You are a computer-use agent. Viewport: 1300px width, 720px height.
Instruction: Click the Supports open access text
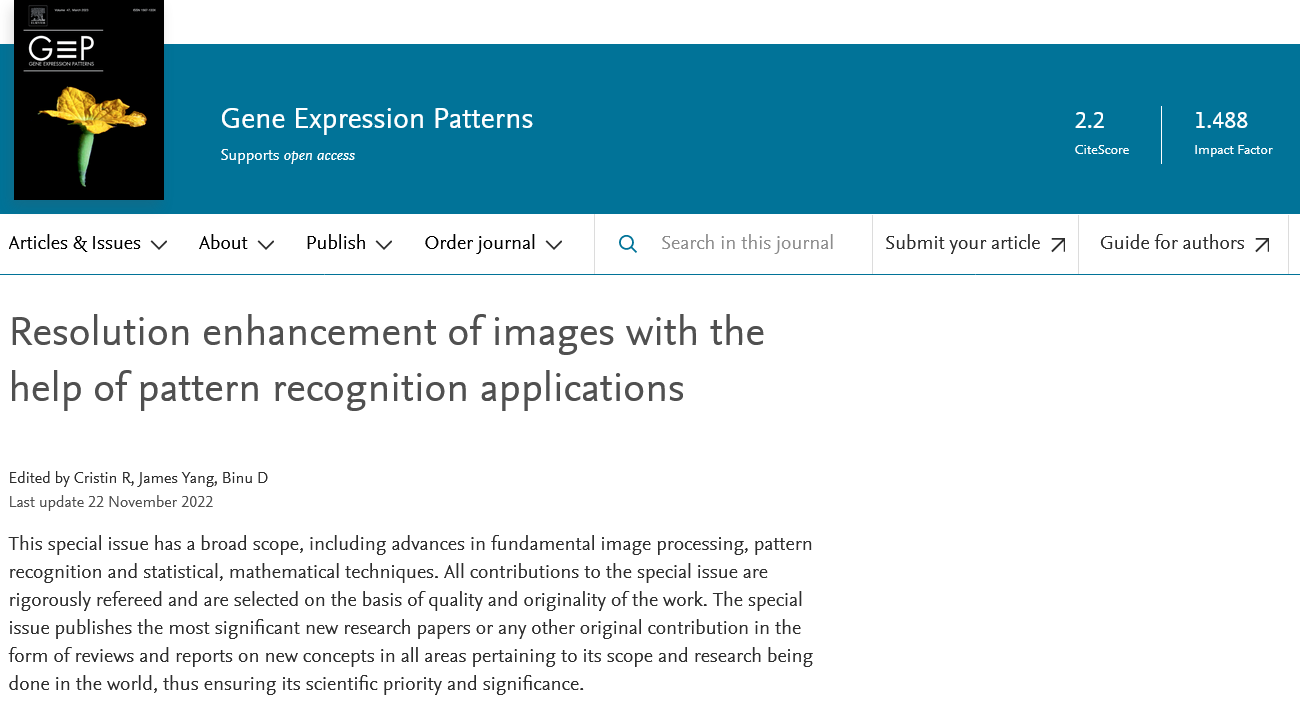click(288, 156)
